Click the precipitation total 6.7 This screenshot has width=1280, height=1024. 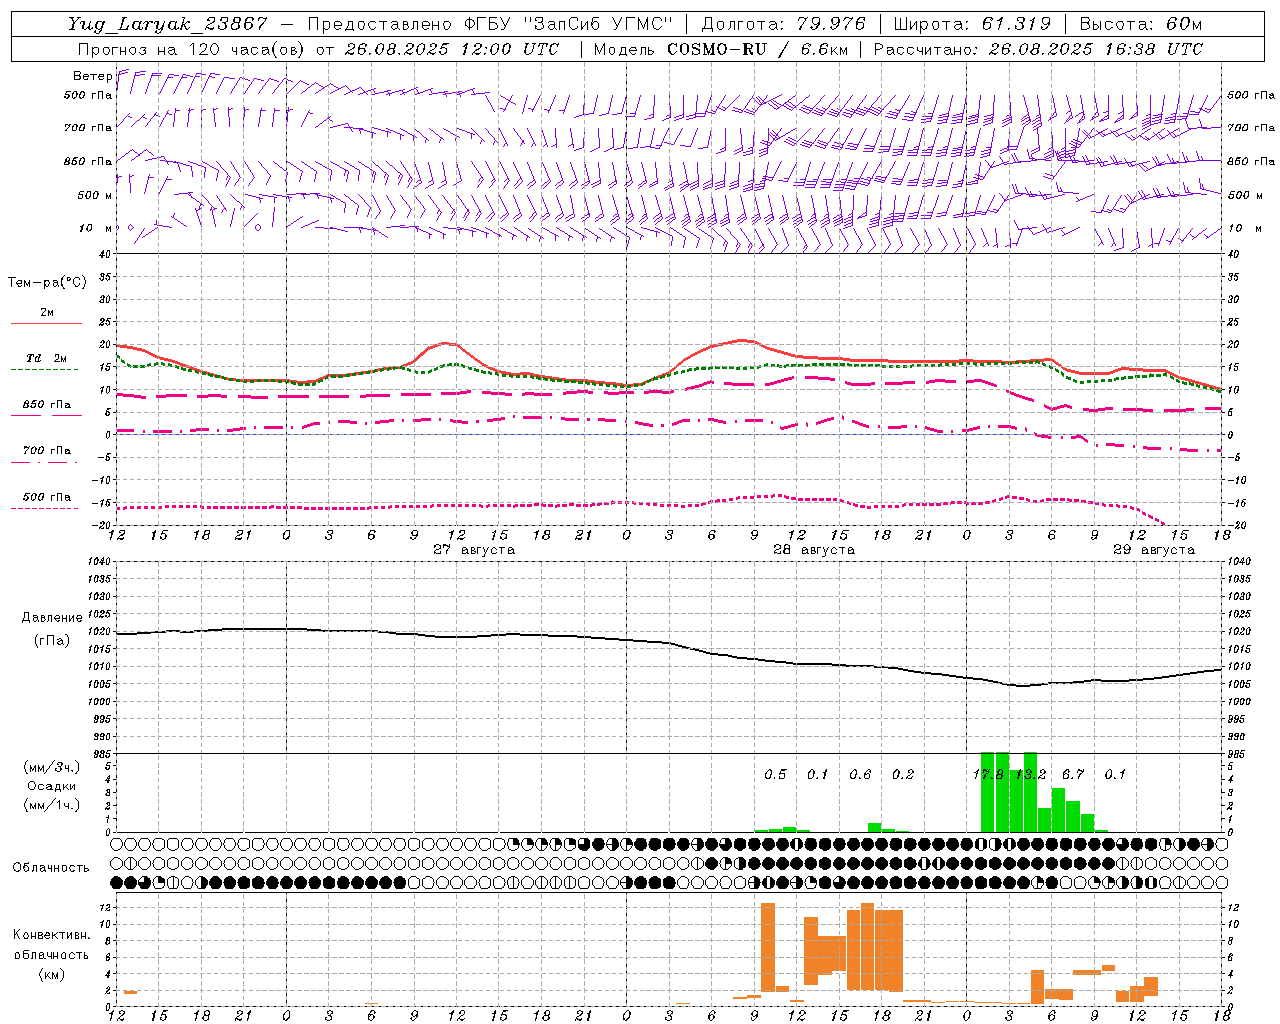(1073, 775)
